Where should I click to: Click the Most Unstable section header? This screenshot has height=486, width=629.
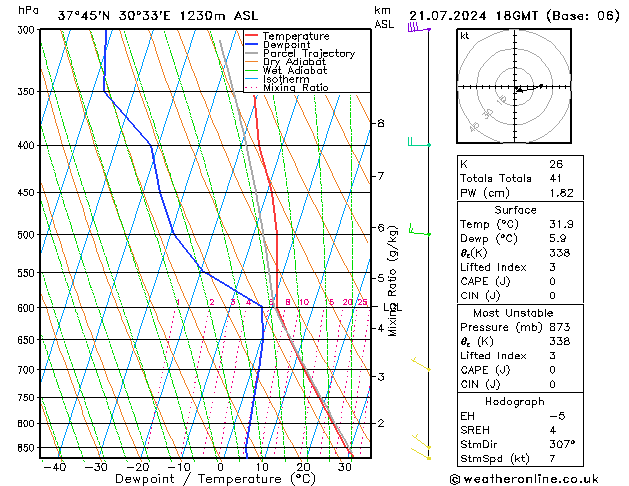515,313
